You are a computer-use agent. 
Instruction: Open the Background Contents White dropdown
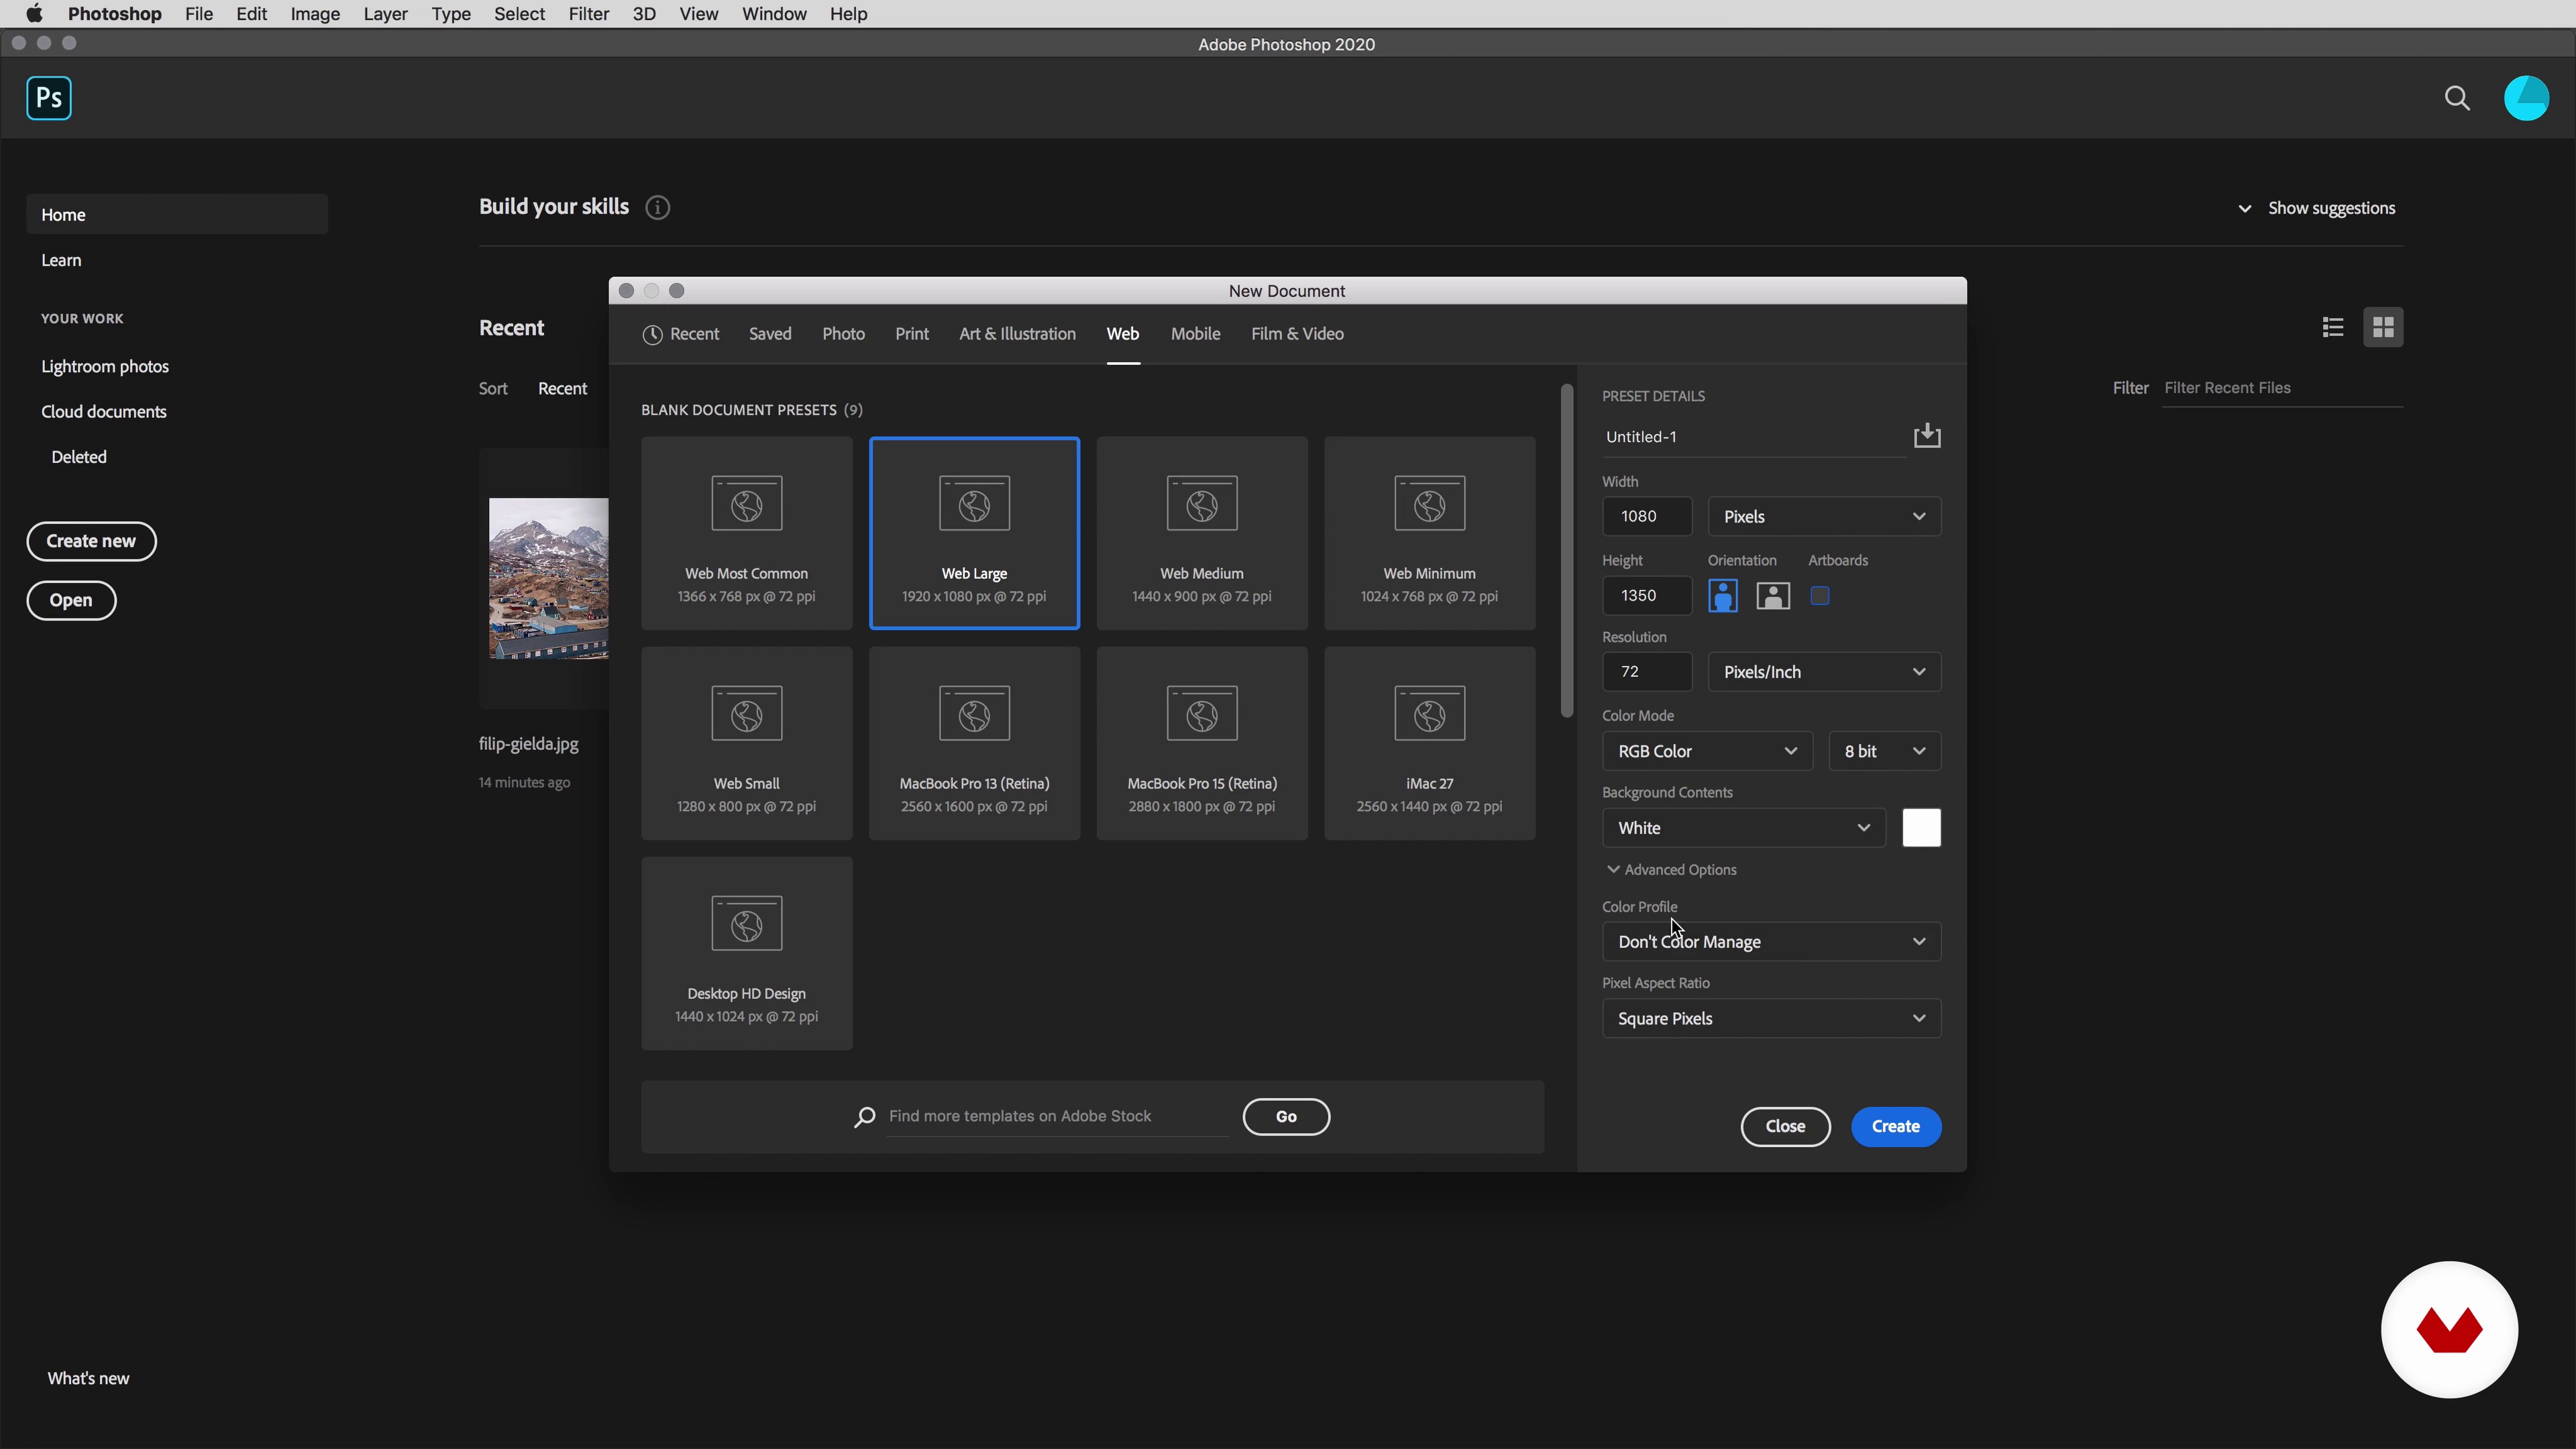[1744, 828]
